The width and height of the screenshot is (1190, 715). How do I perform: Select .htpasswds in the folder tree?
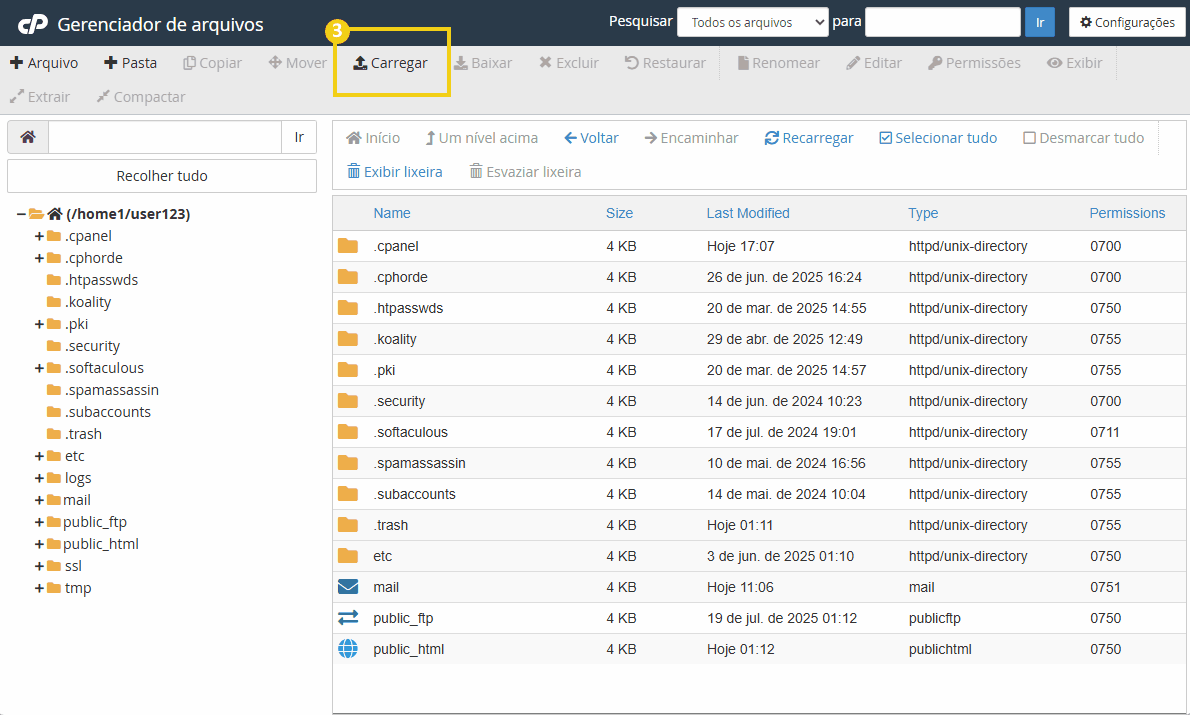[x=101, y=280]
